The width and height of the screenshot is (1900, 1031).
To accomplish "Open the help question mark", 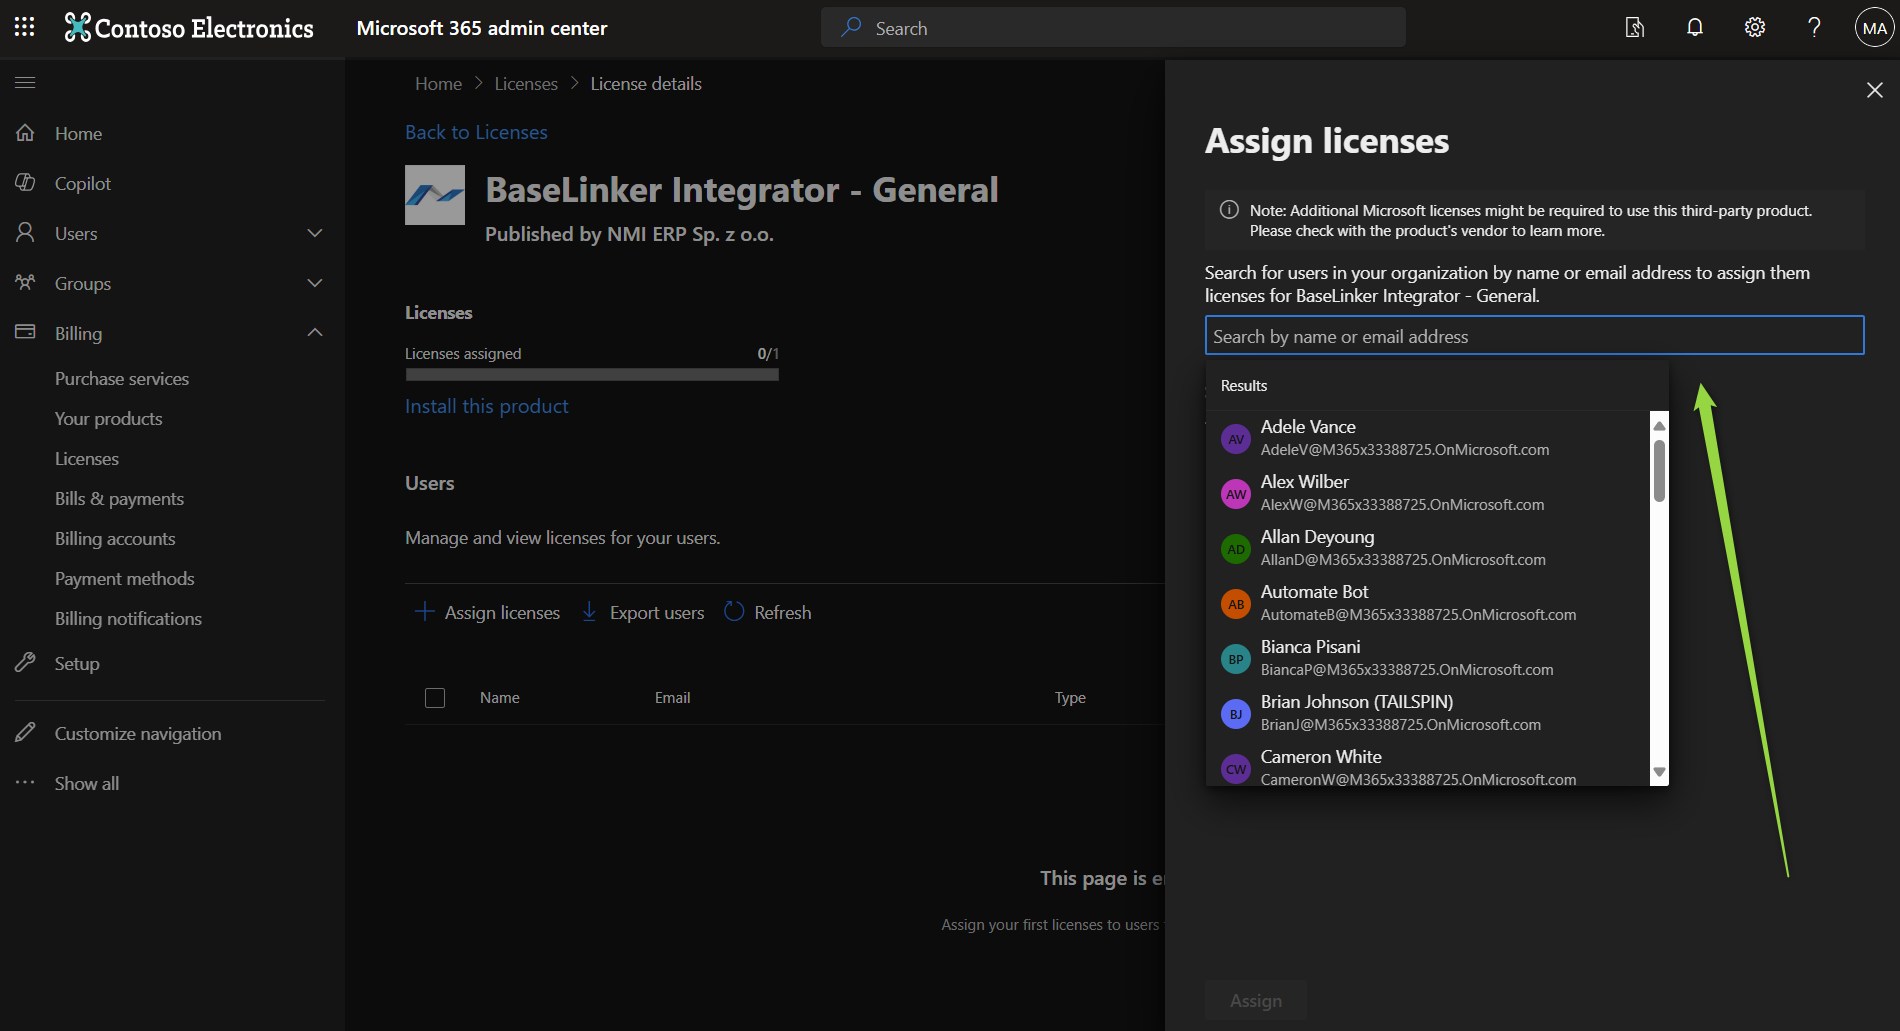I will pos(1814,27).
